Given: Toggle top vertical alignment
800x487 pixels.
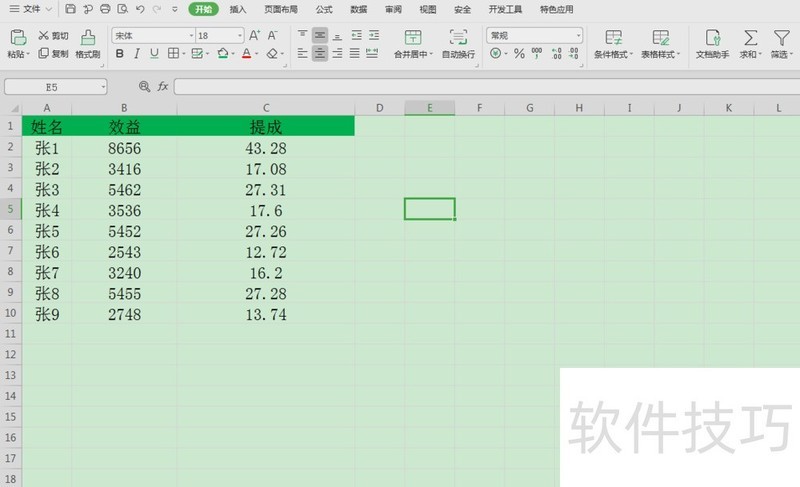Looking at the screenshot, I should [x=303, y=35].
